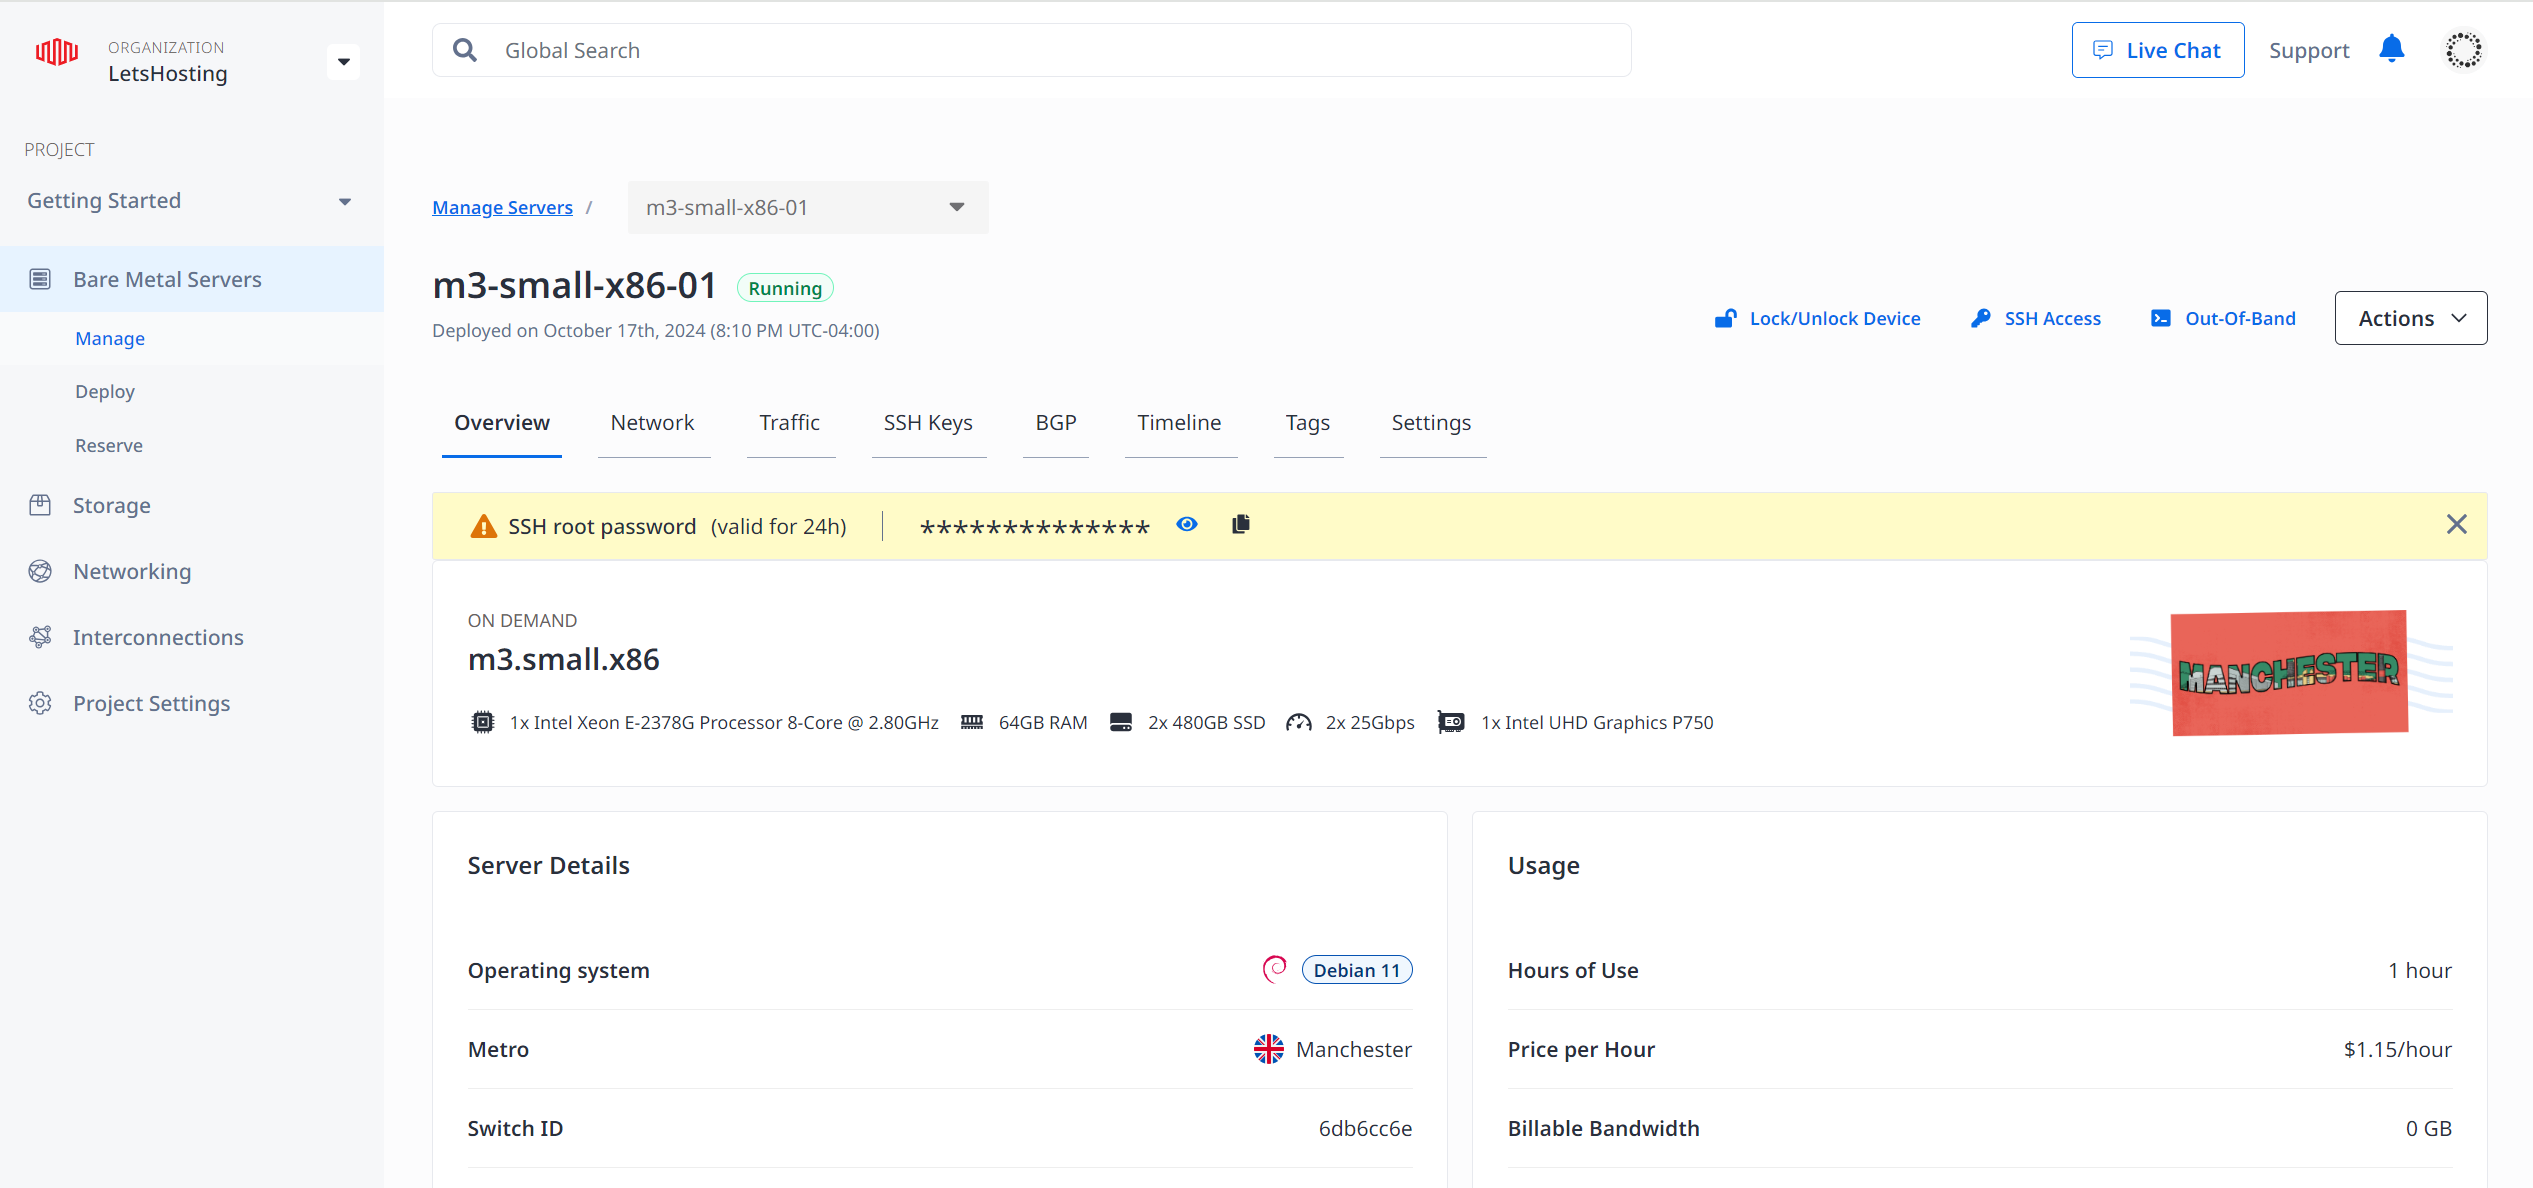Open Networking section in sidebar
Image resolution: width=2533 pixels, height=1188 pixels.
click(192, 571)
